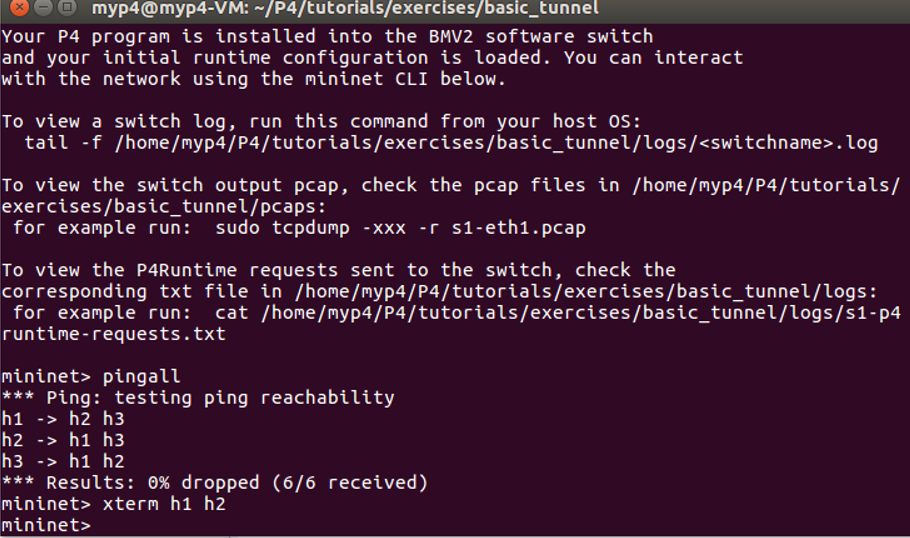Click the 'pingall' command text
This screenshot has height=538, width=910.
click(x=142, y=377)
